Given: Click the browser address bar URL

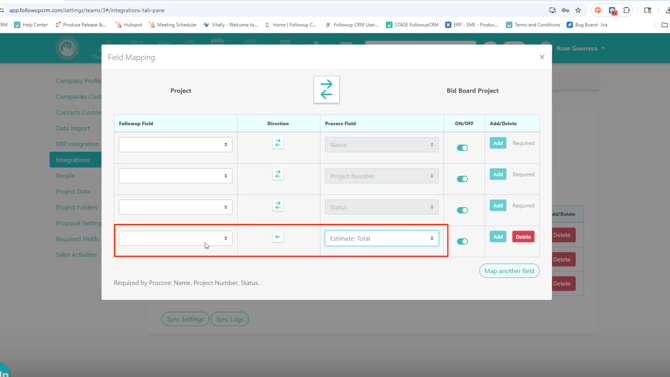Looking at the screenshot, I should (87, 10).
